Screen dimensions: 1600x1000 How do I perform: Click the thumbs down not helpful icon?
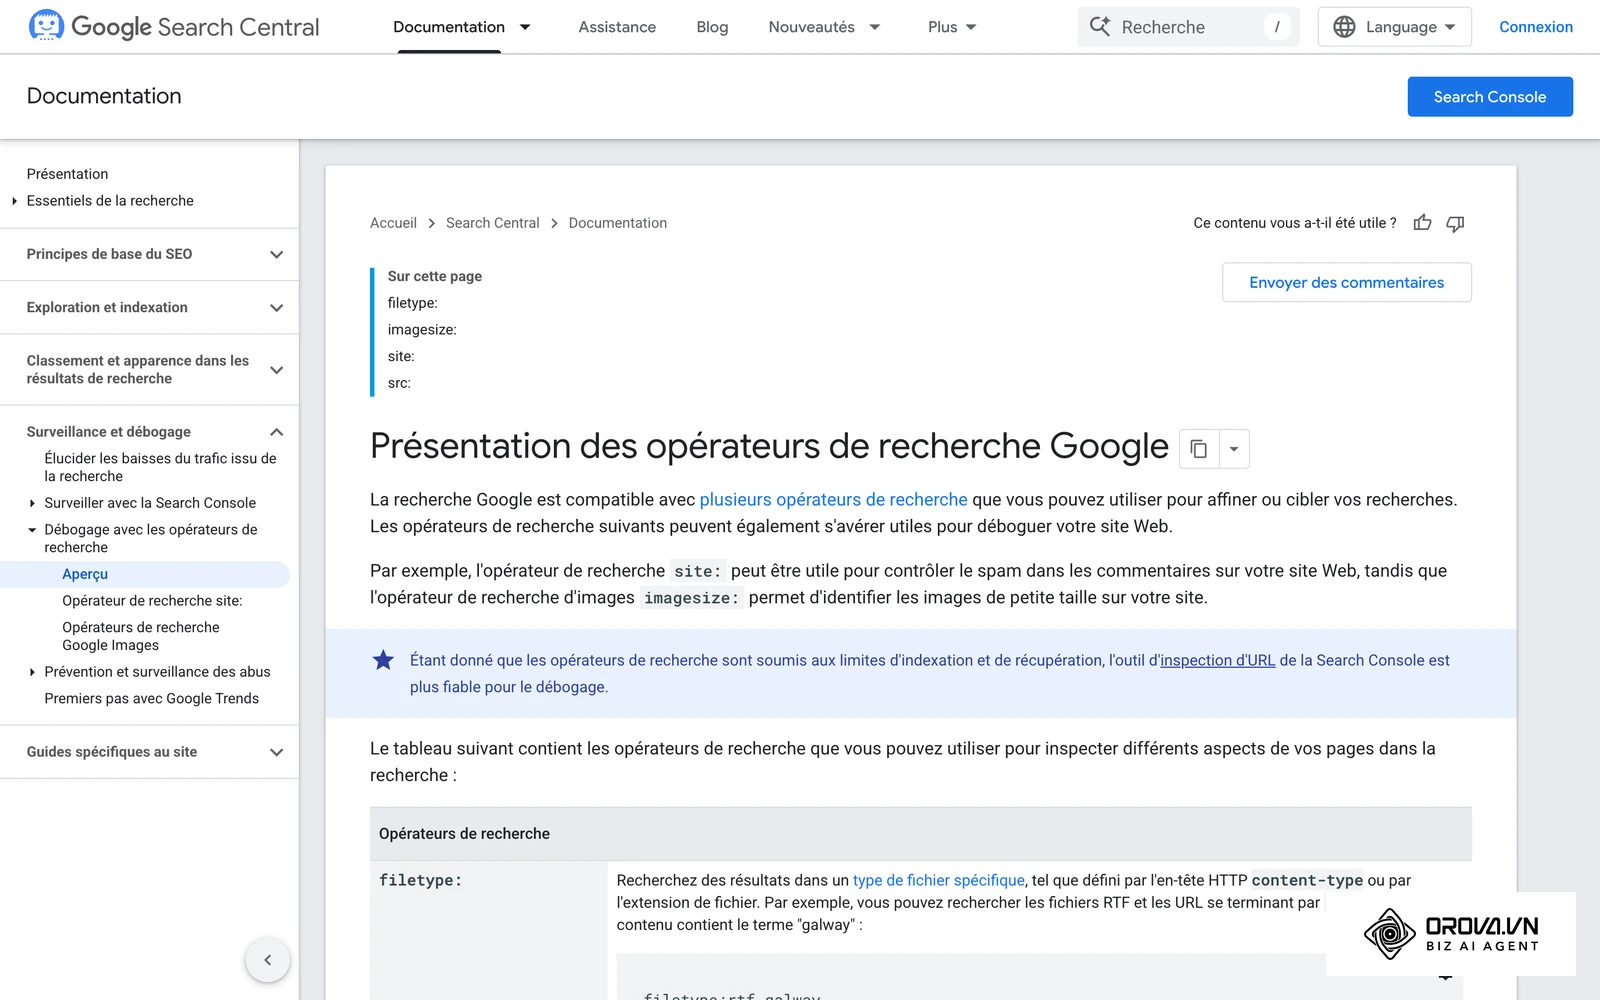click(x=1455, y=223)
